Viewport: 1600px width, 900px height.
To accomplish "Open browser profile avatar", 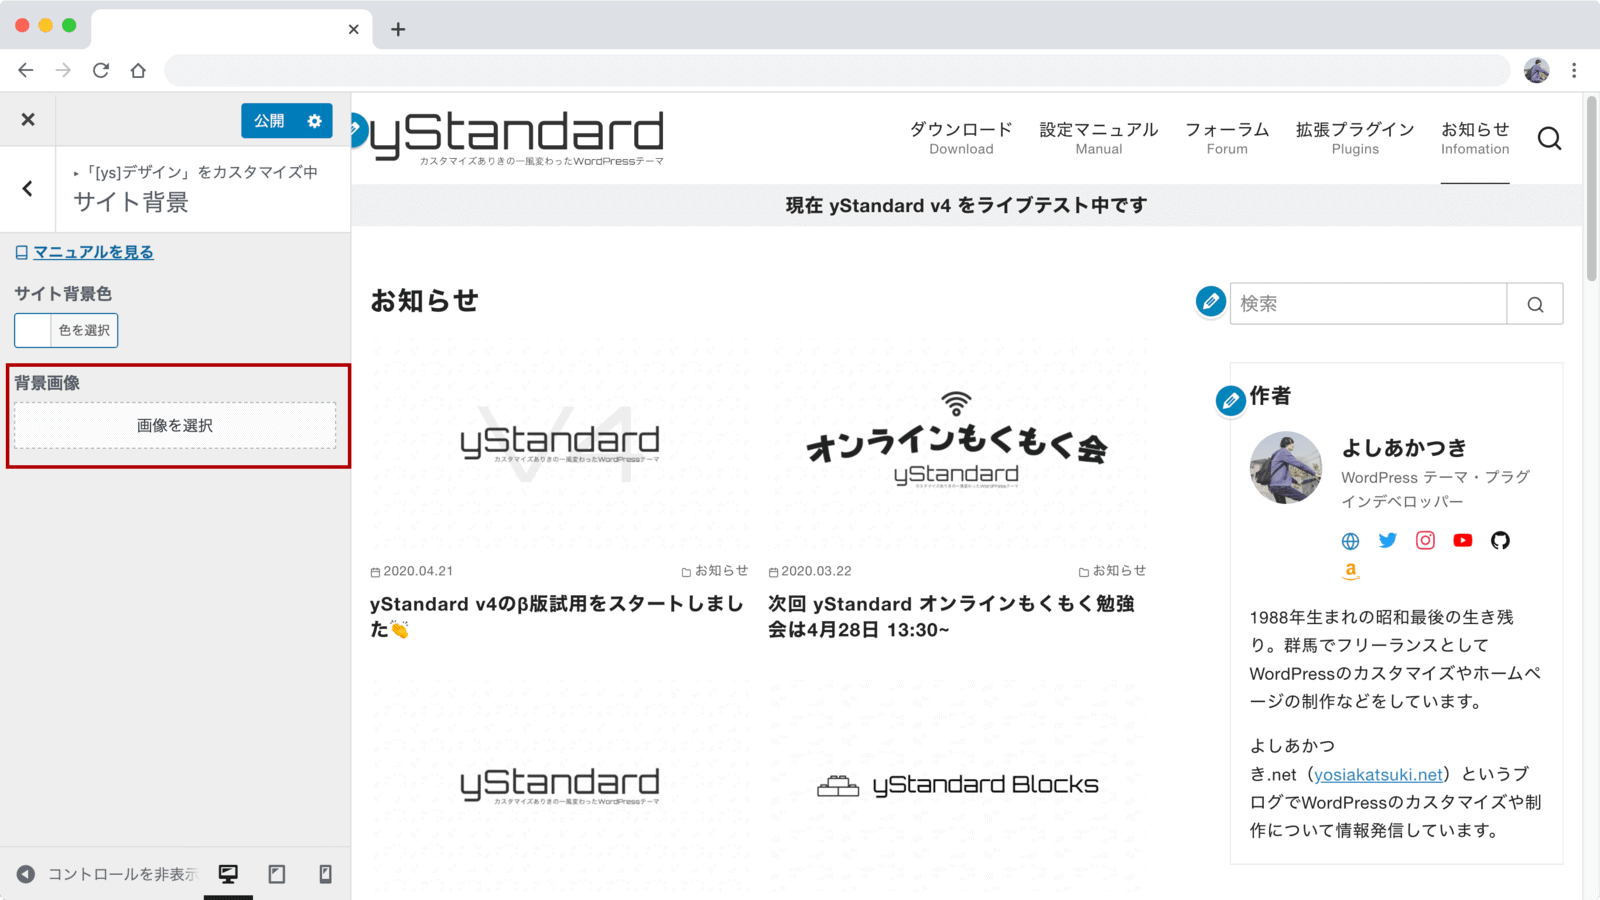I will 1537,70.
